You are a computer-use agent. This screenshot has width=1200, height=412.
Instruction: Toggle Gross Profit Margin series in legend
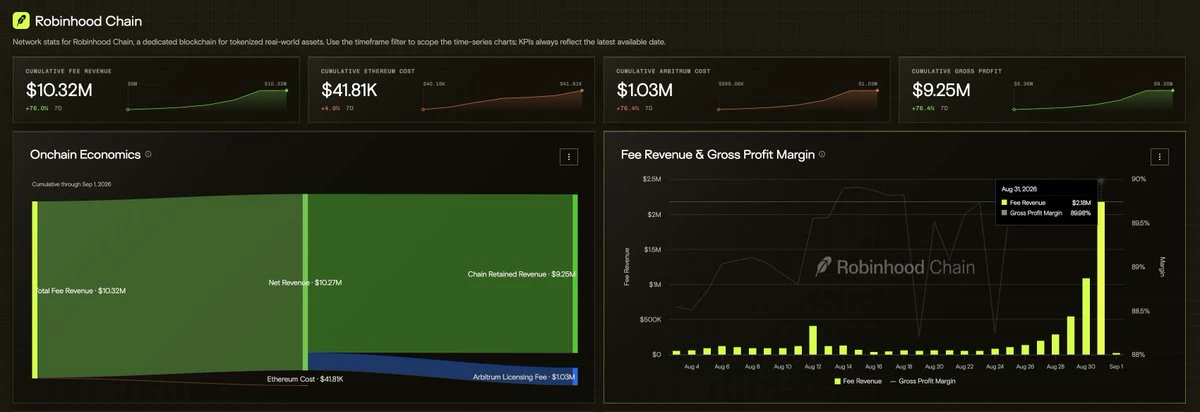coord(924,382)
